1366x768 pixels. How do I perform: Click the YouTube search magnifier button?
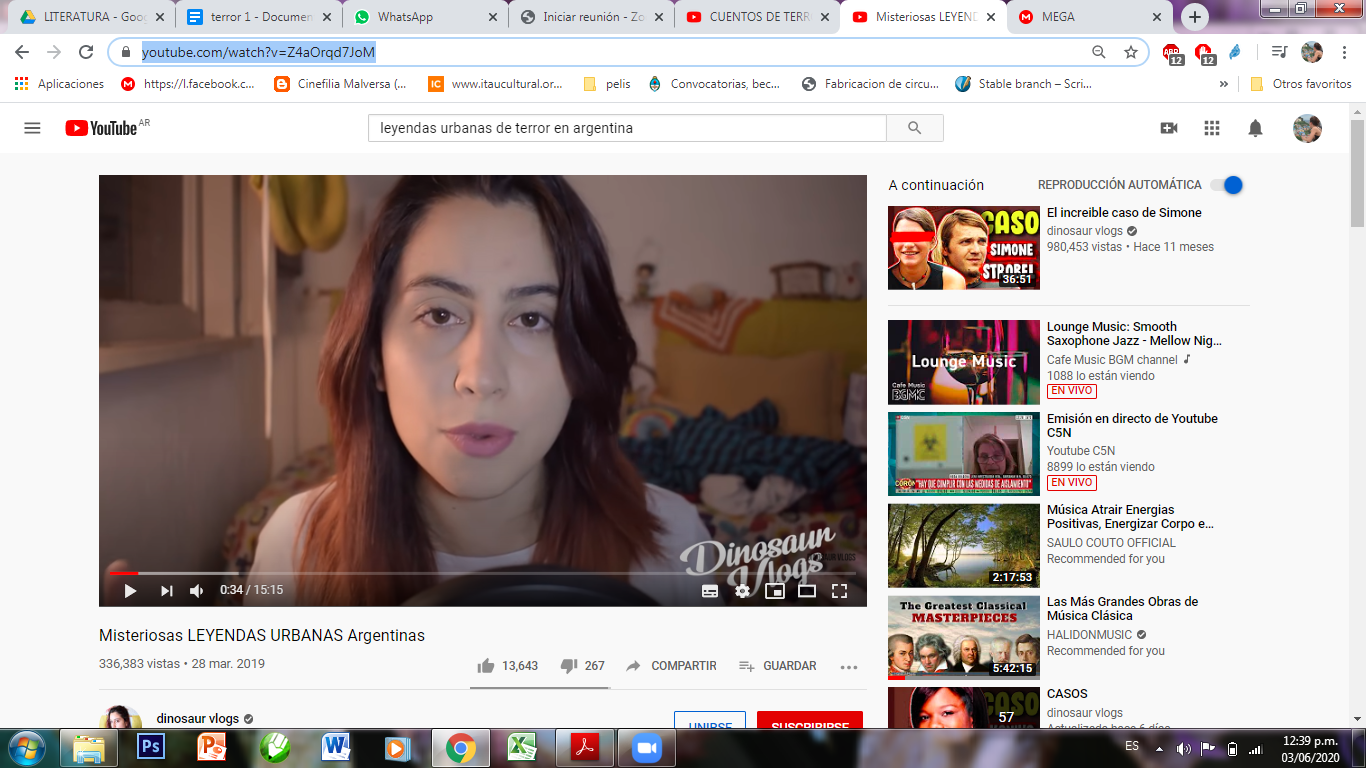pos(914,128)
